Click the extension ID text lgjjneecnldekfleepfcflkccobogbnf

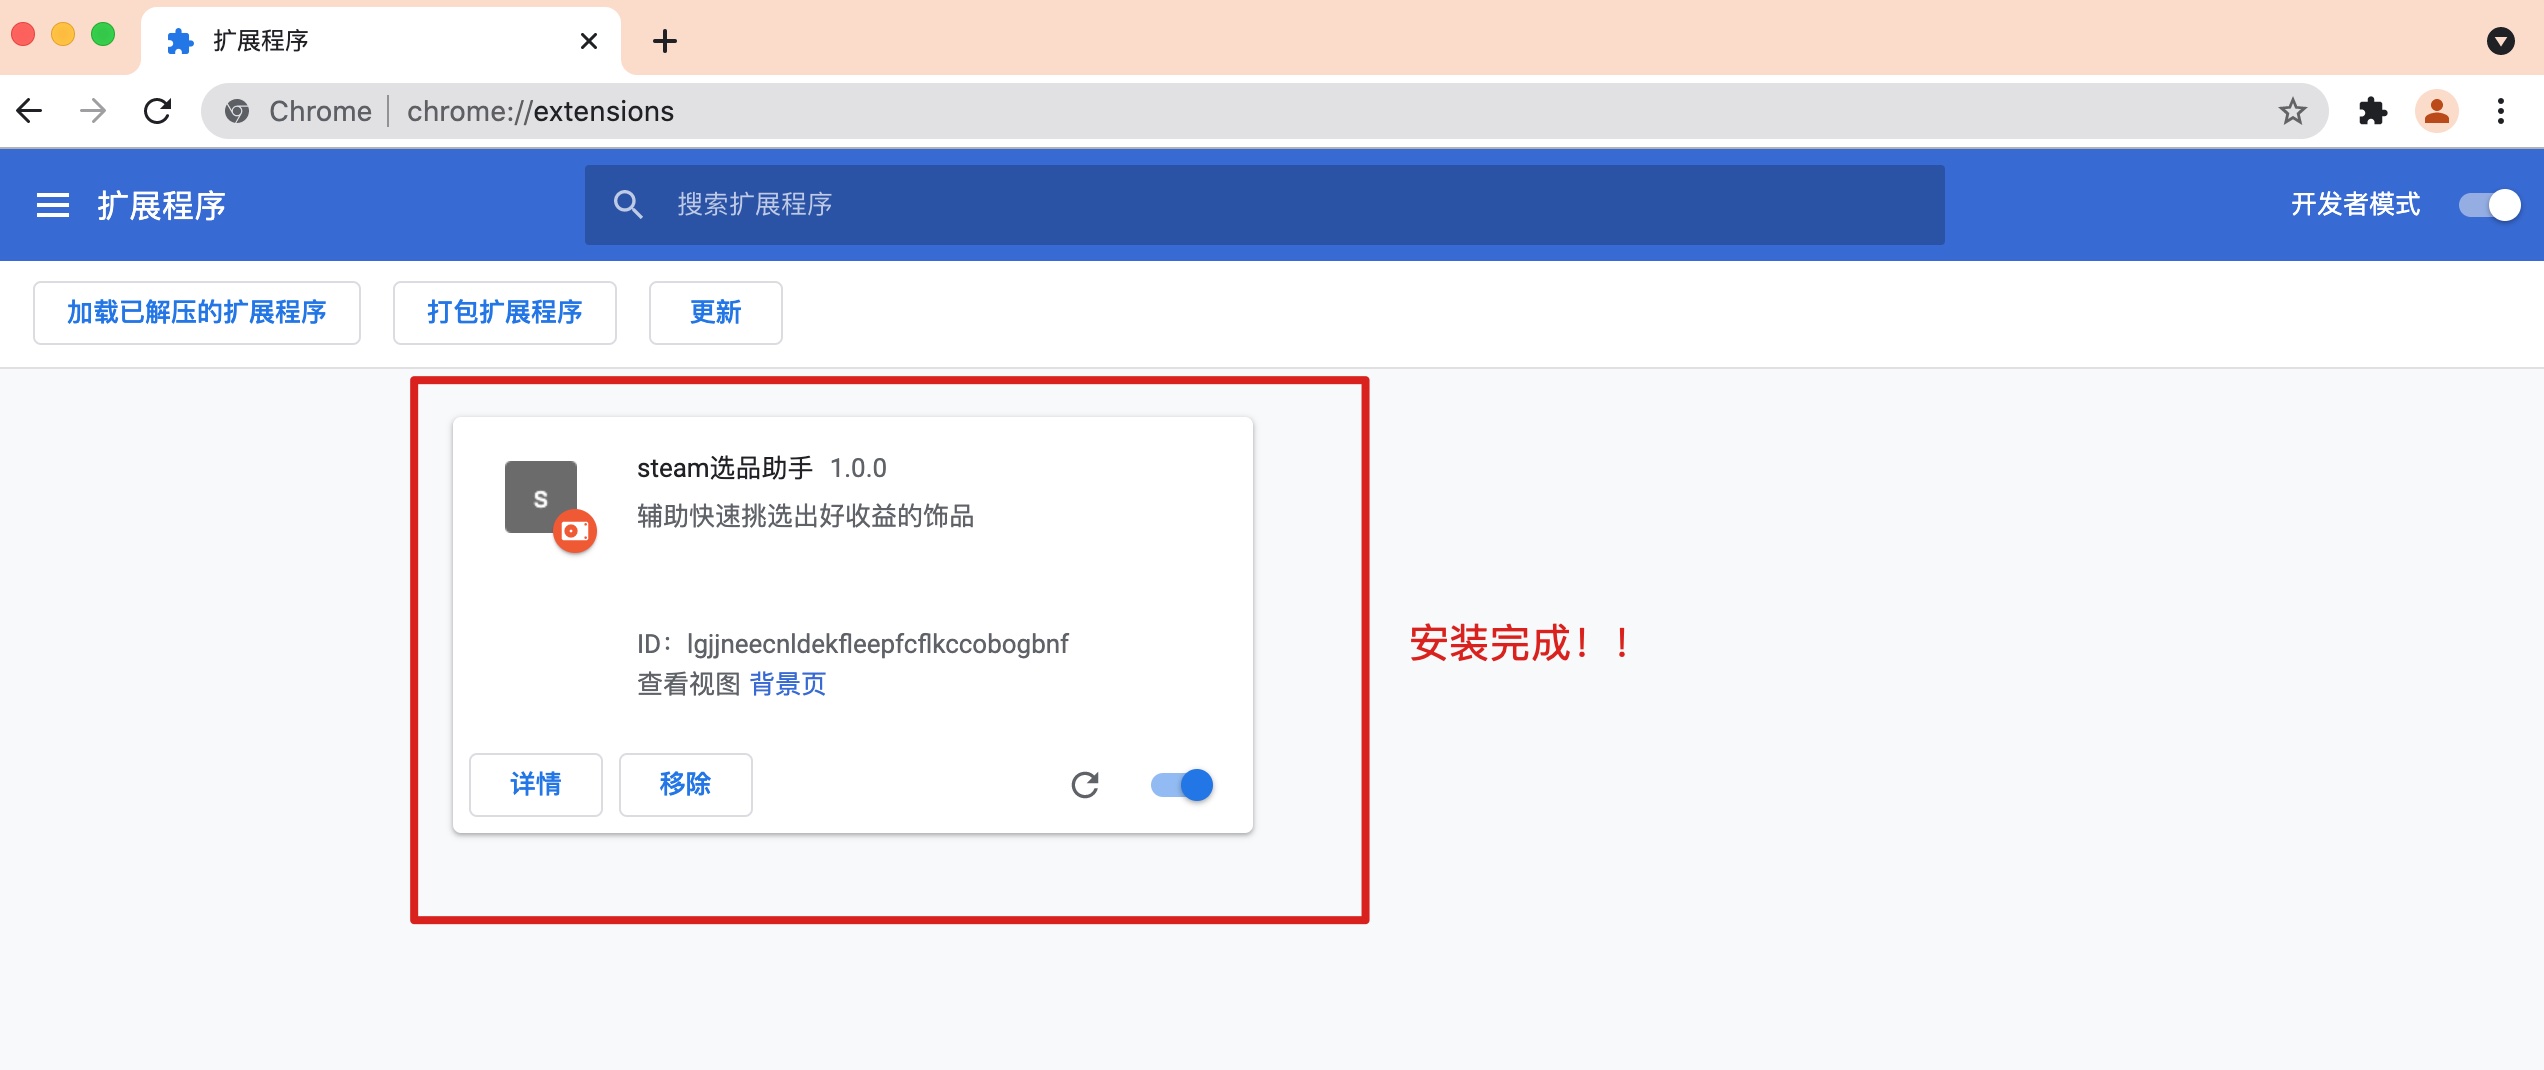pos(878,644)
